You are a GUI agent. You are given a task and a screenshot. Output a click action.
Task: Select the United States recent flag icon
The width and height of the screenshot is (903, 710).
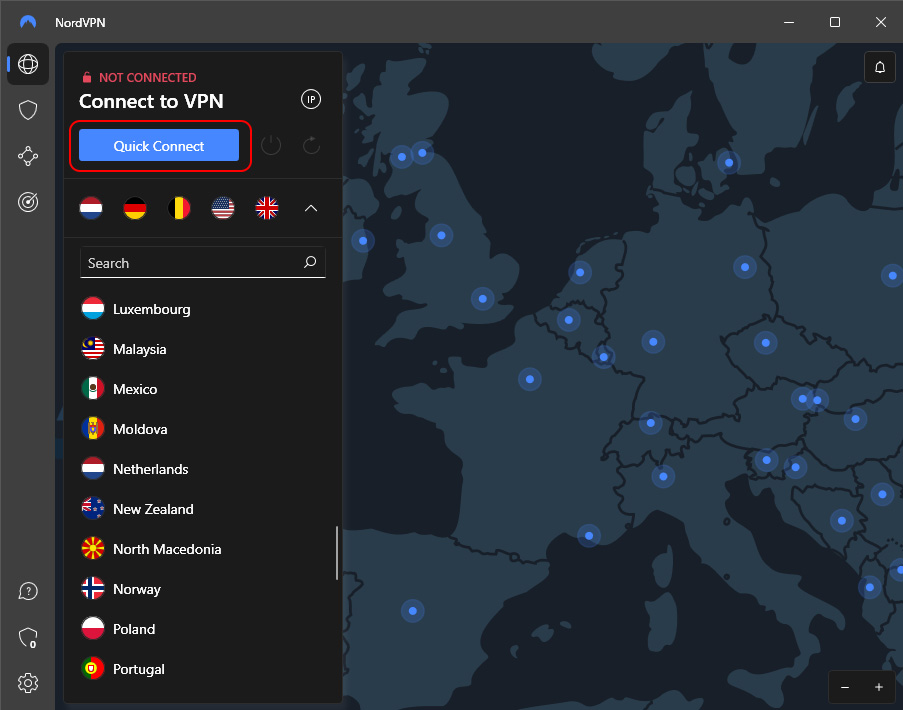(223, 208)
